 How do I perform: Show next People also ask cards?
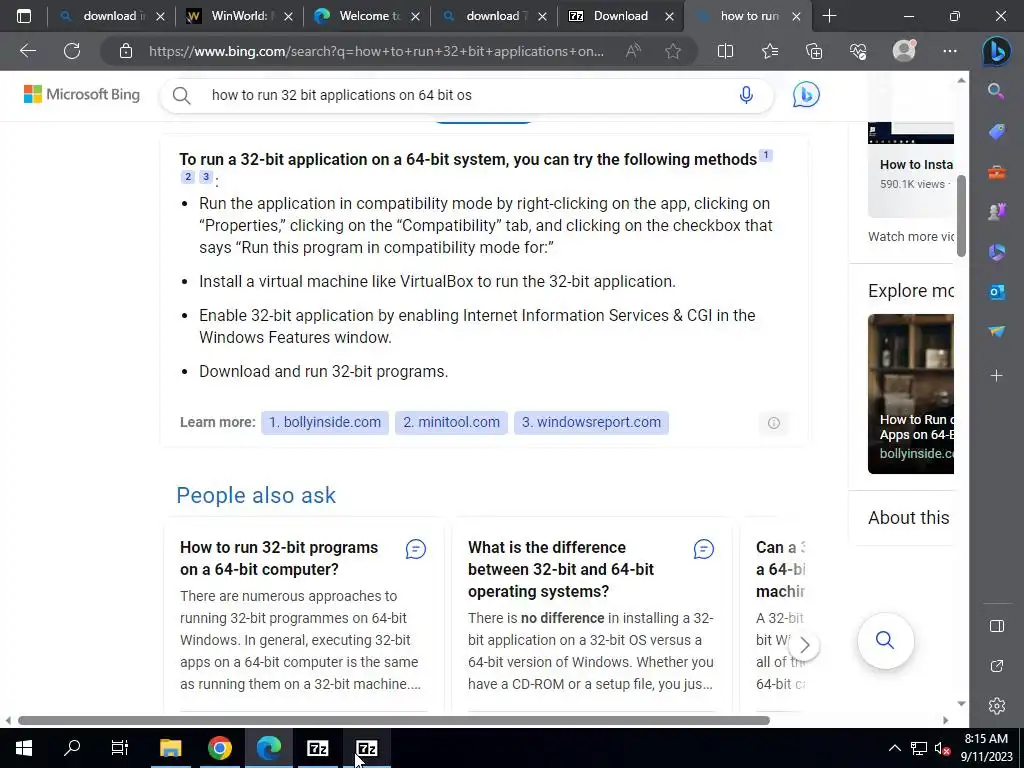[x=805, y=646]
